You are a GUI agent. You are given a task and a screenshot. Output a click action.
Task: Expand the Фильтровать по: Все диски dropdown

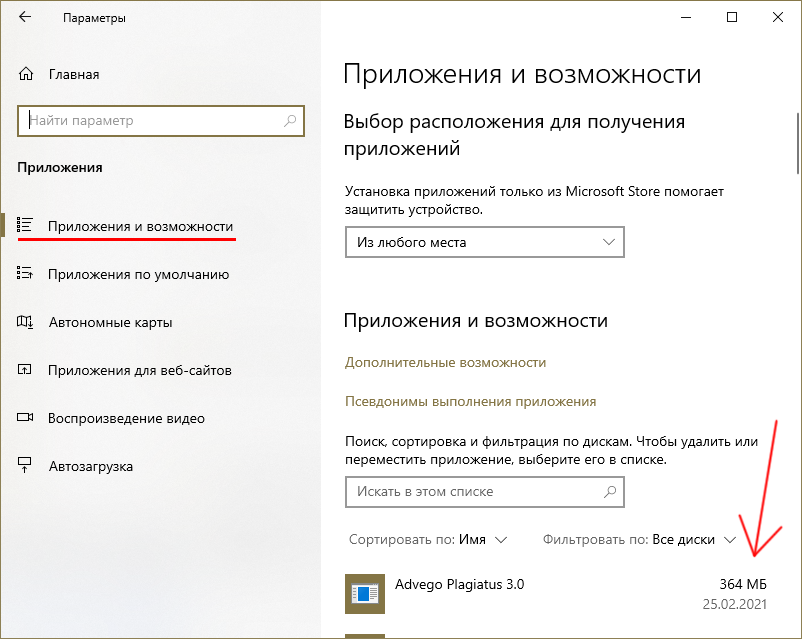(x=639, y=539)
